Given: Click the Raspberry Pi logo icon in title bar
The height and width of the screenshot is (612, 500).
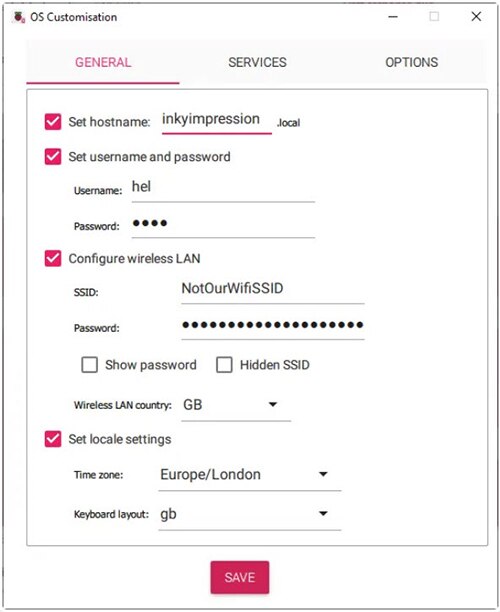Looking at the screenshot, I should (x=19, y=17).
